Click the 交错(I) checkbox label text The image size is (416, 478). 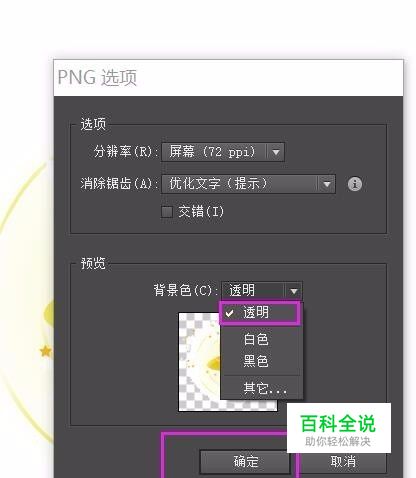tap(201, 212)
